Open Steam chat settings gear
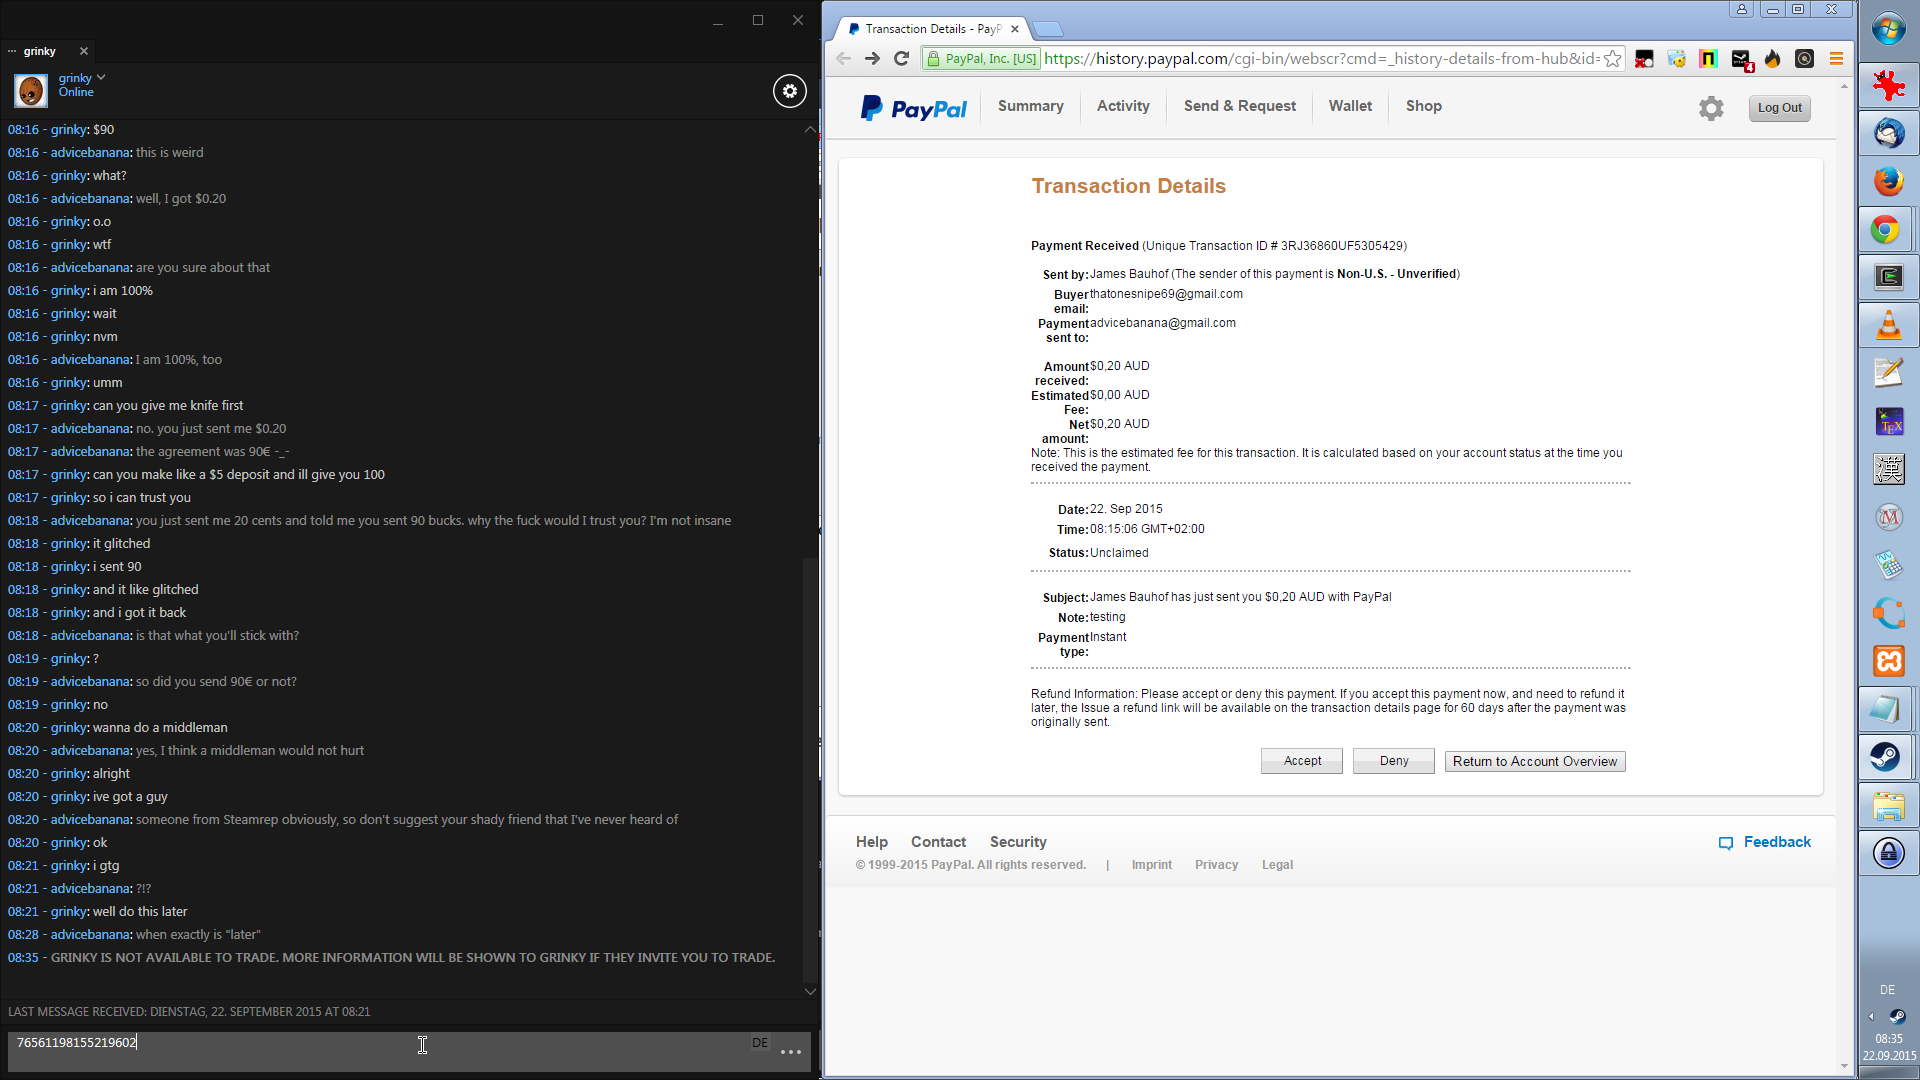1920x1080 pixels. pyautogui.click(x=789, y=91)
